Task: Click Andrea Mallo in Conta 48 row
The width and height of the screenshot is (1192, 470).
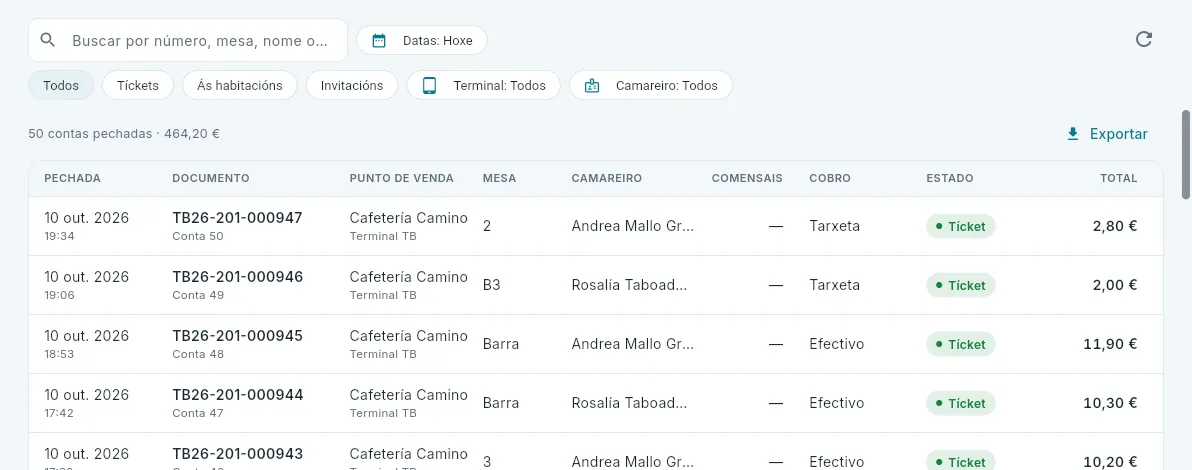Action: (x=632, y=344)
